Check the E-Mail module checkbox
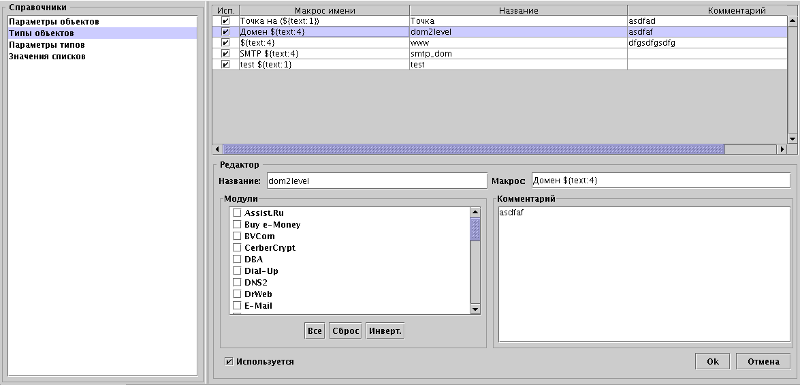The image size is (800, 385). point(237,306)
